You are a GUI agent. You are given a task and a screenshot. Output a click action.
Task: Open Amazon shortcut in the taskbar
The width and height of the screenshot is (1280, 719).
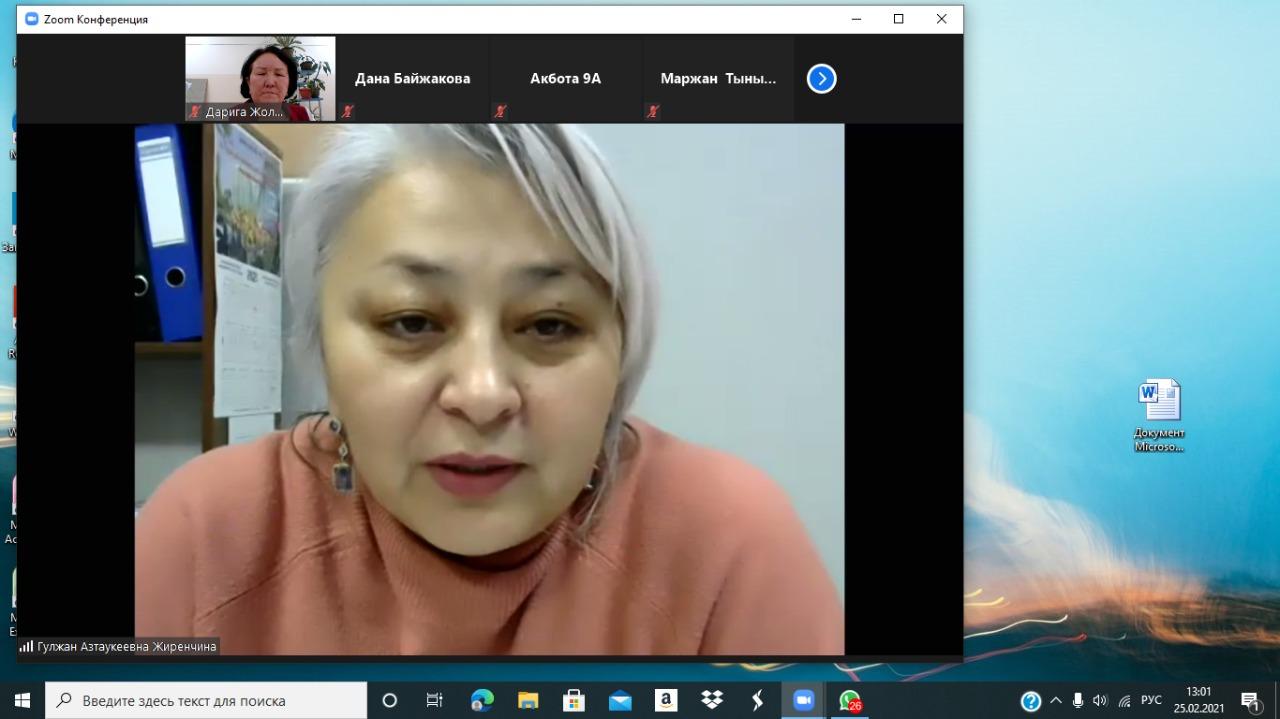point(666,700)
